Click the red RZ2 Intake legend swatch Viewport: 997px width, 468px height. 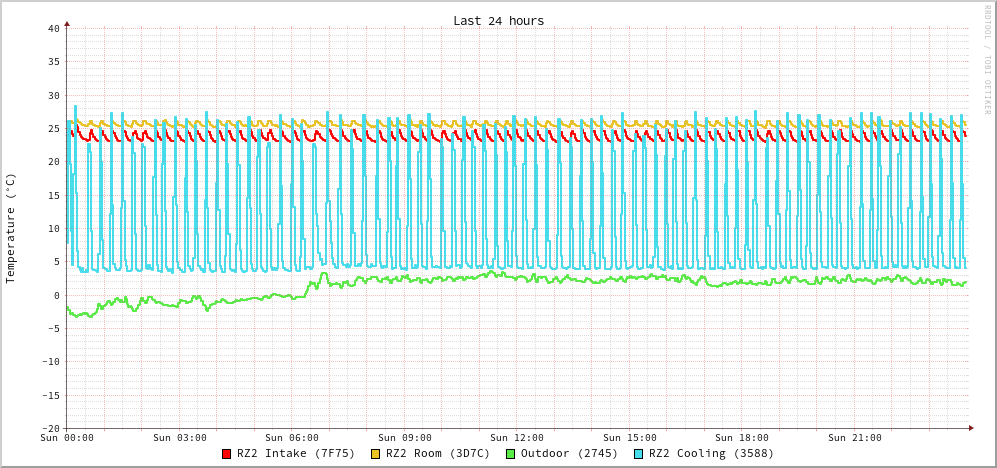(227, 454)
